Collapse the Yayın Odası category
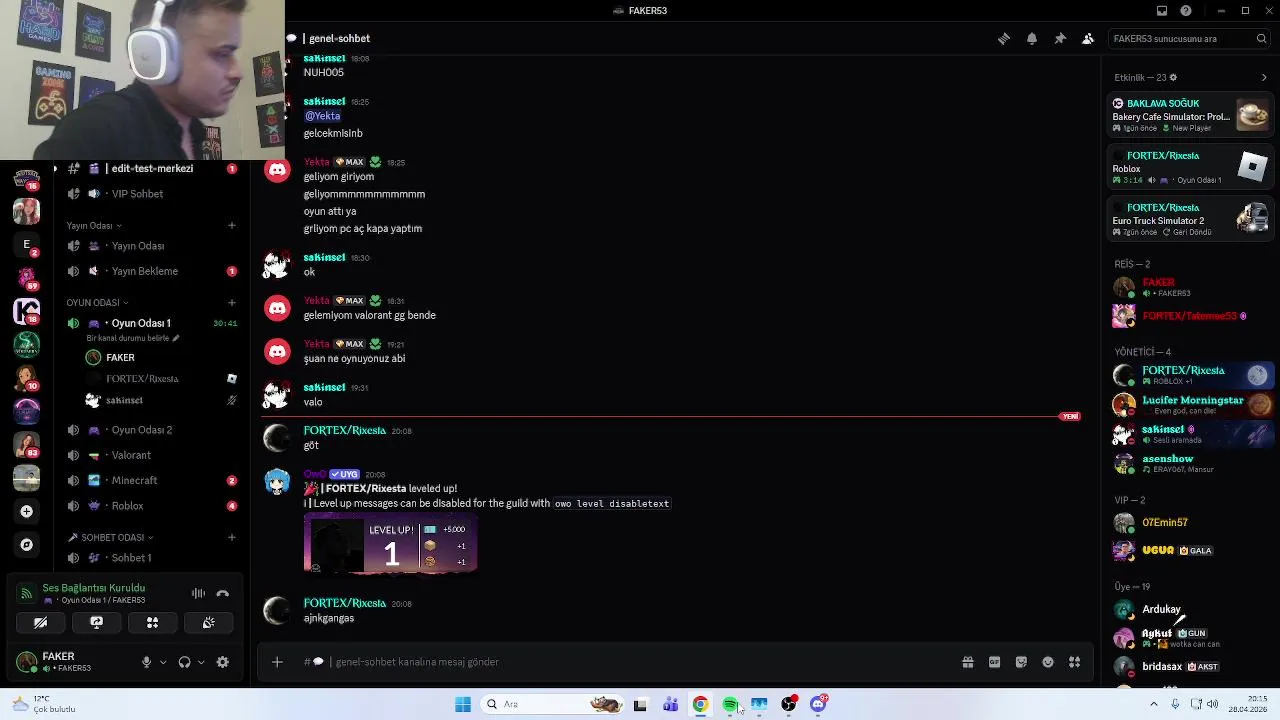The height and width of the screenshot is (720, 1280). (x=94, y=226)
